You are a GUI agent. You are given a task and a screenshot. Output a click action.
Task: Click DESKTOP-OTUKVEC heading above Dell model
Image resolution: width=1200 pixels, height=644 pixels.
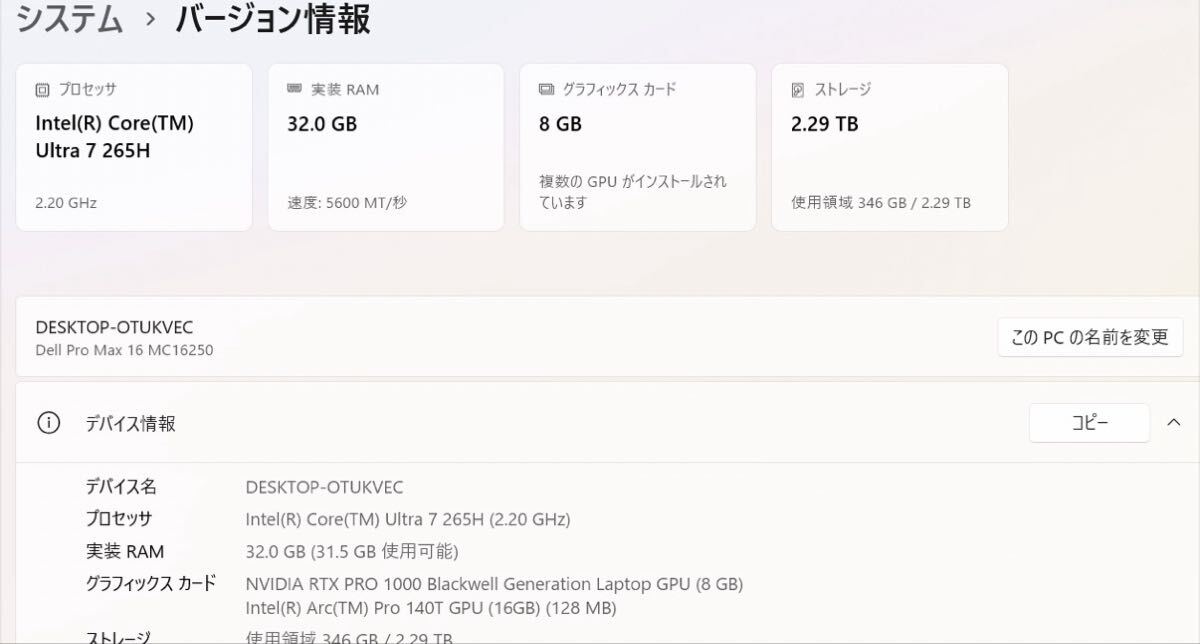coord(114,327)
